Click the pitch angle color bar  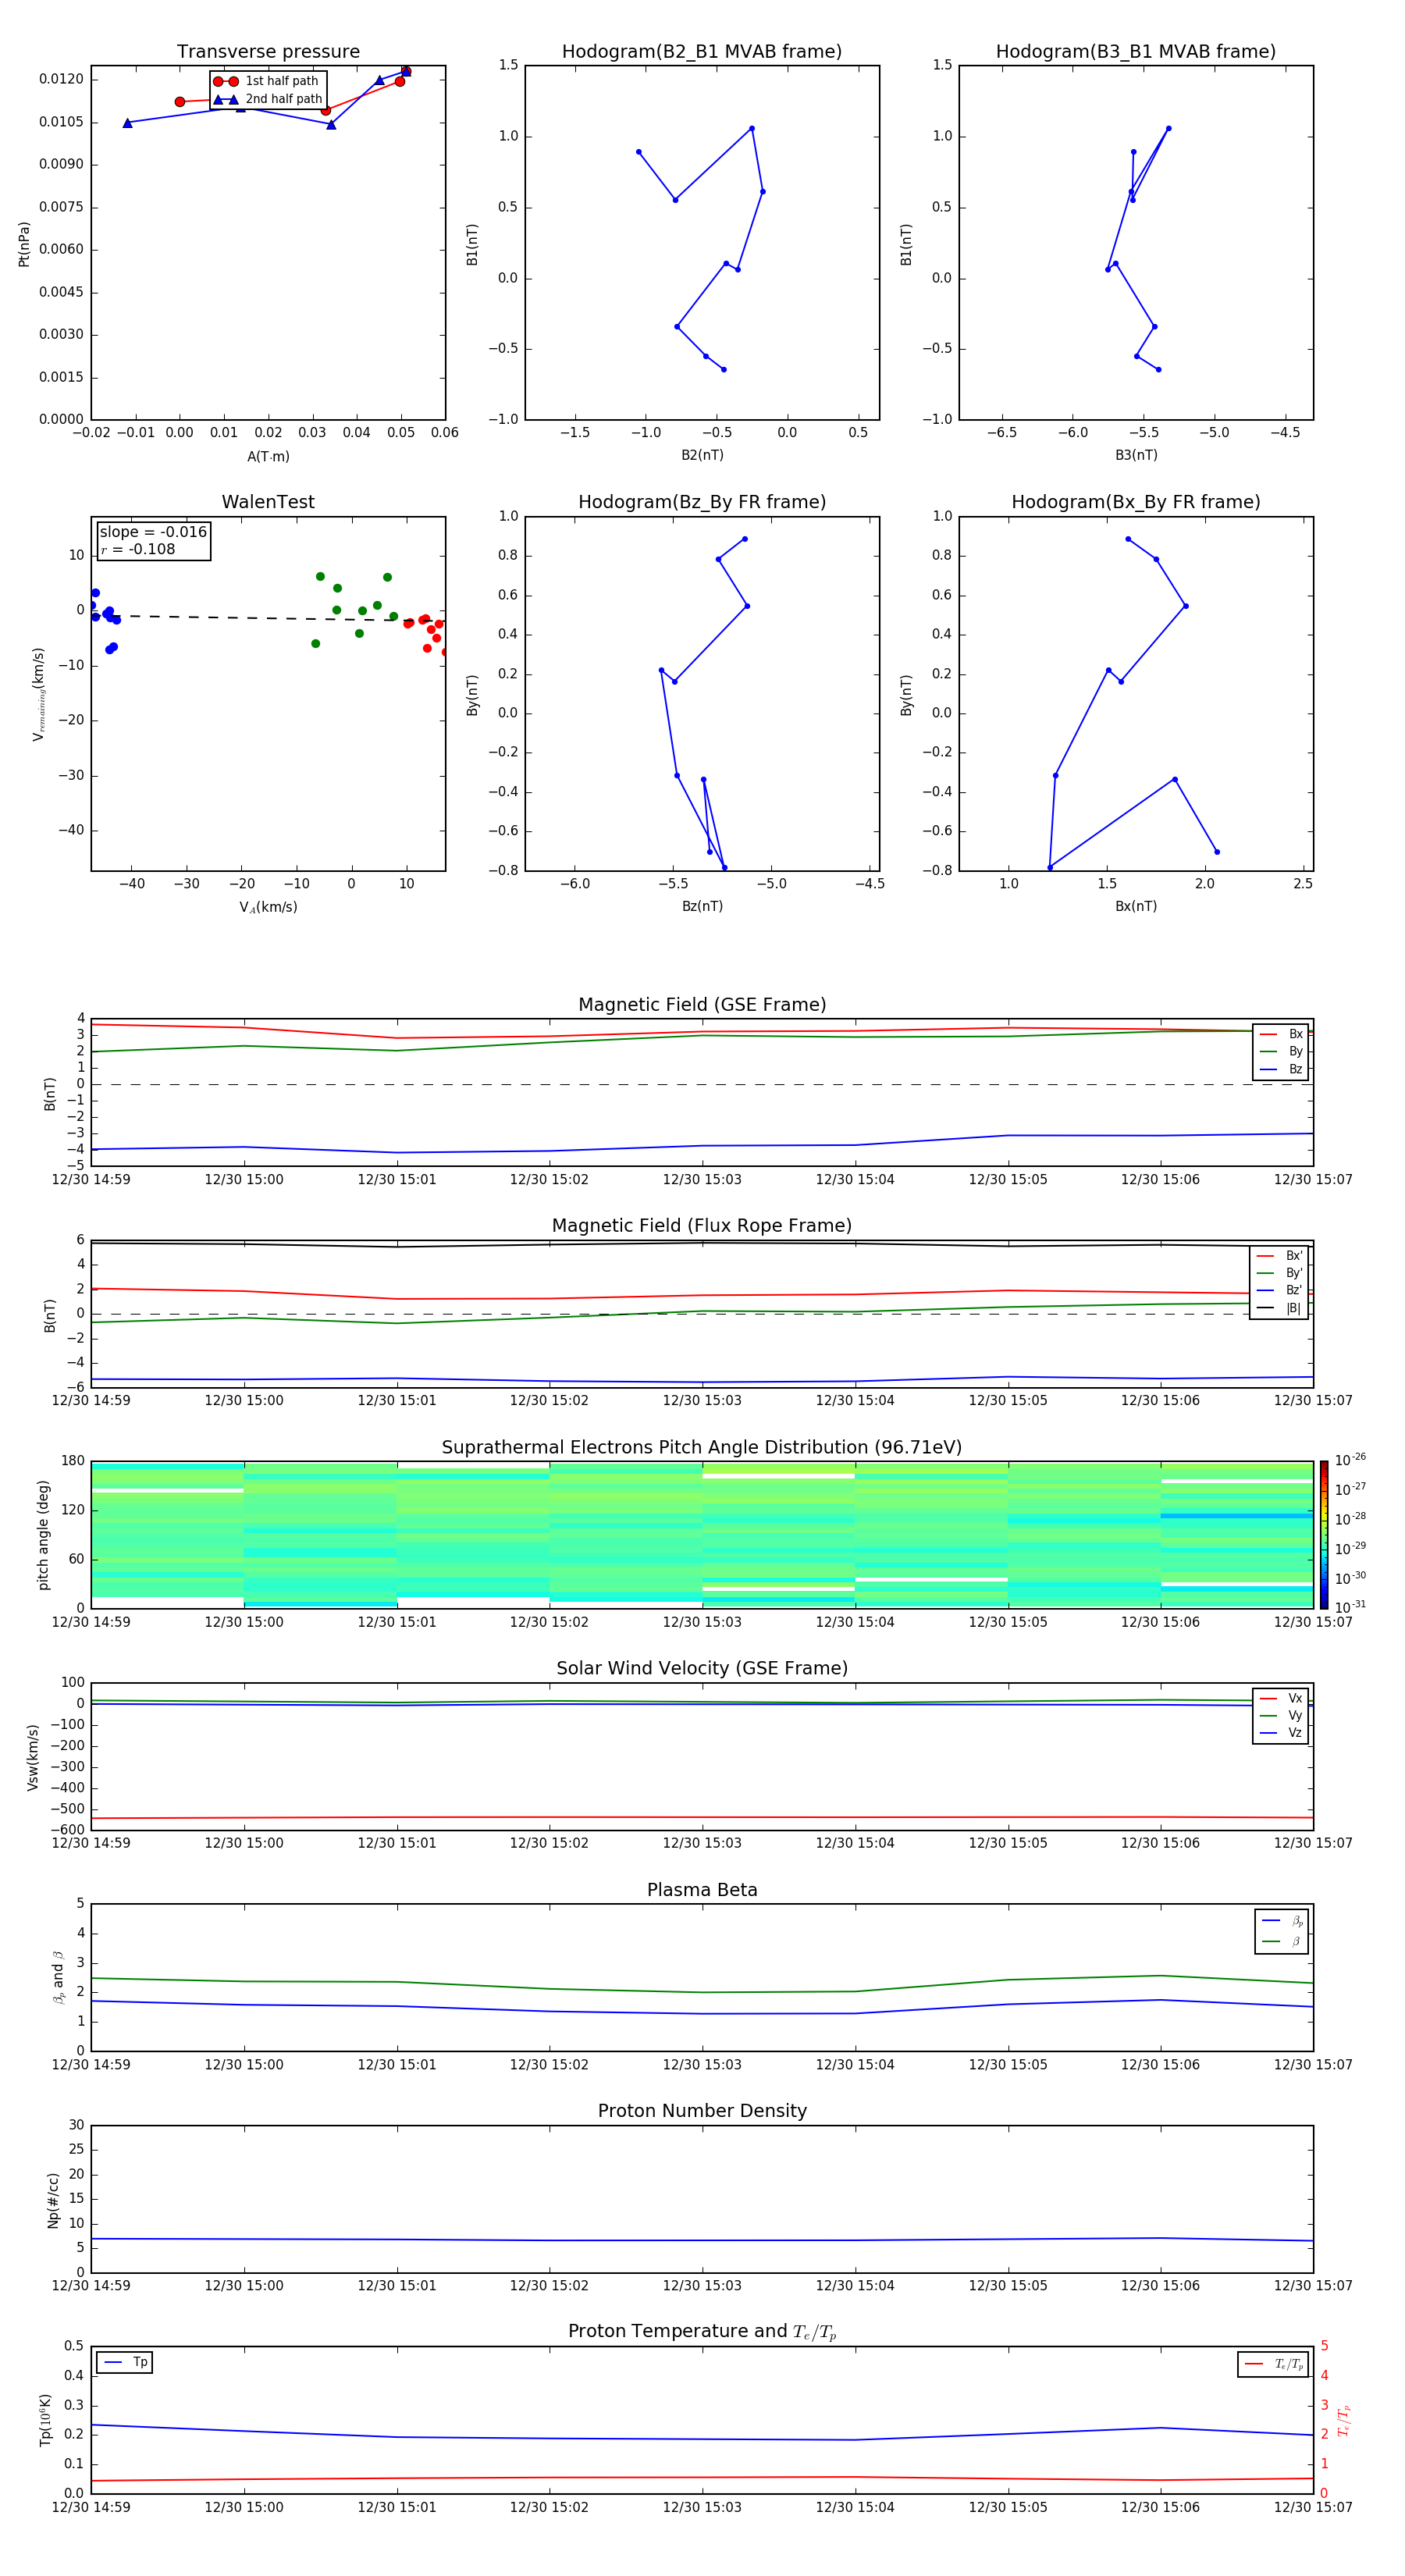pyautogui.click(x=1323, y=1534)
